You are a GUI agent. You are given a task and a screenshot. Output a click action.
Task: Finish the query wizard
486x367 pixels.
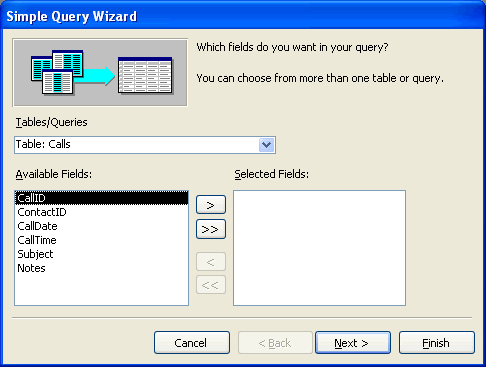437,343
